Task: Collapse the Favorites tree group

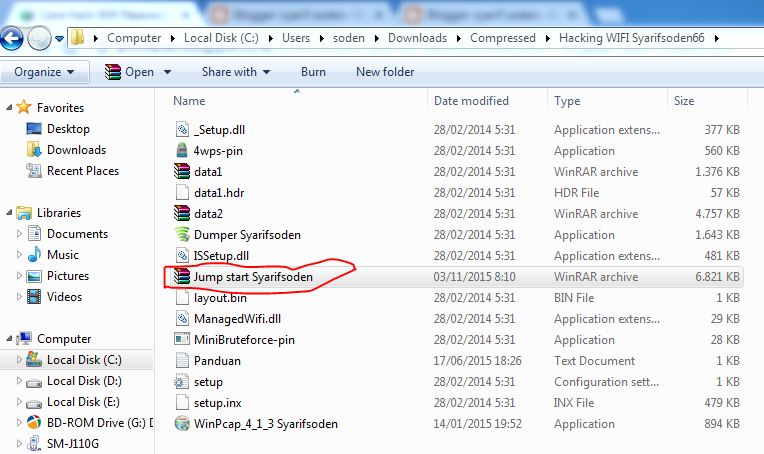Action: click(9, 107)
